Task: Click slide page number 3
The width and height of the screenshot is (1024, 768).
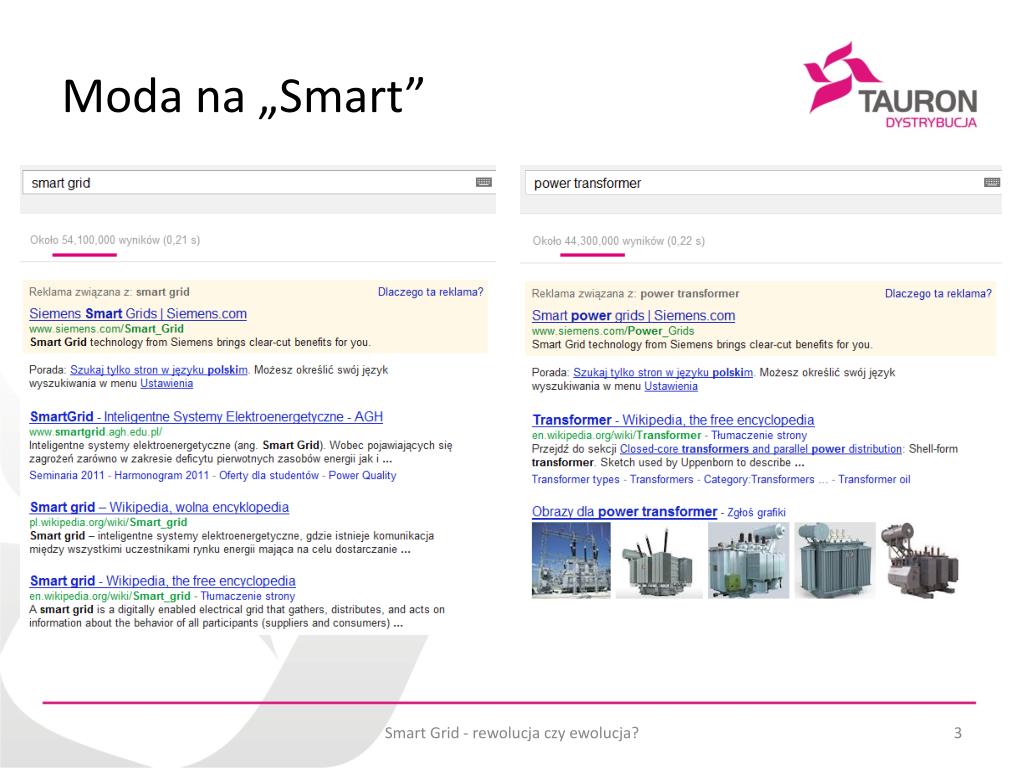Action: [x=957, y=733]
